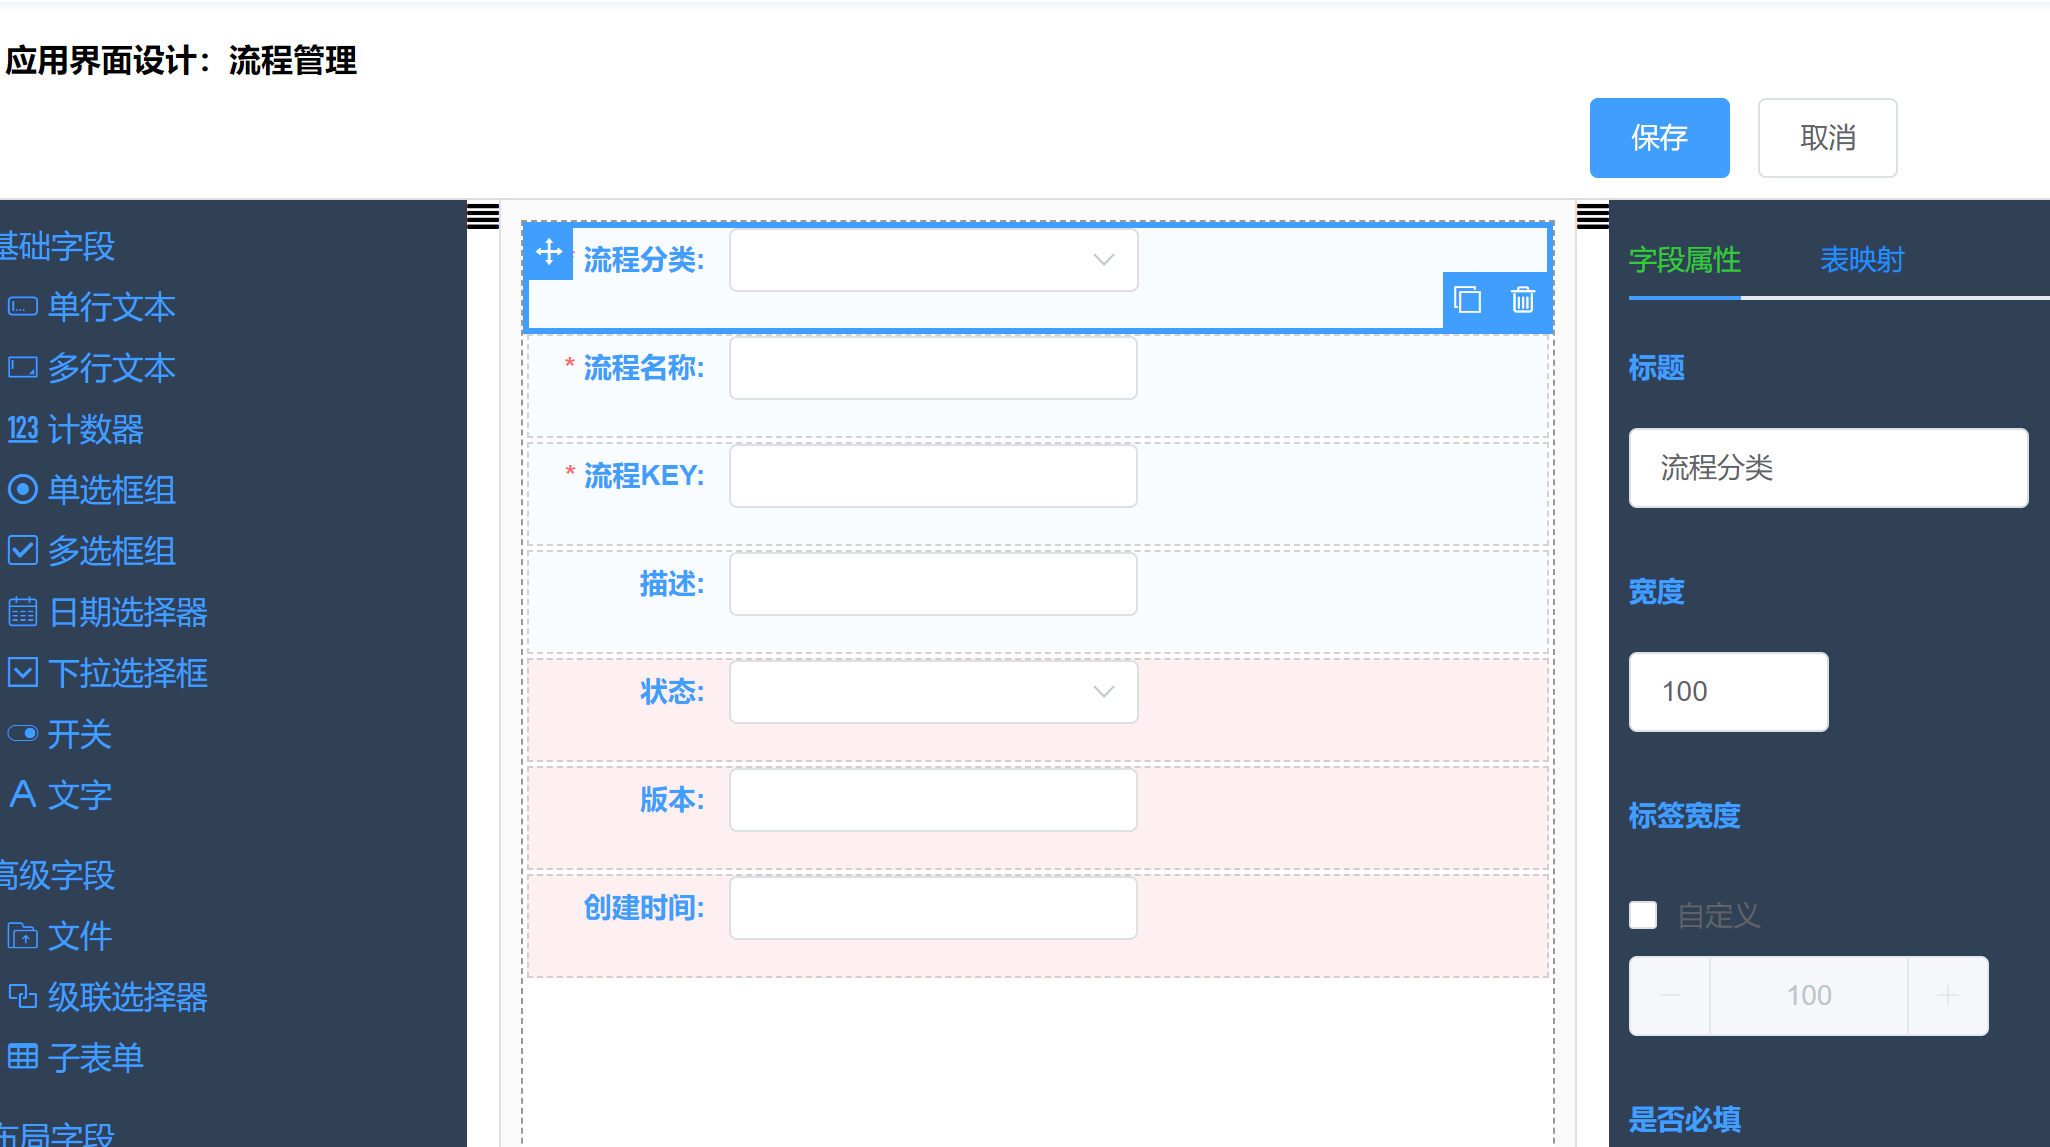Click the 取消 cancel button
2050x1147 pixels.
[1827, 138]
